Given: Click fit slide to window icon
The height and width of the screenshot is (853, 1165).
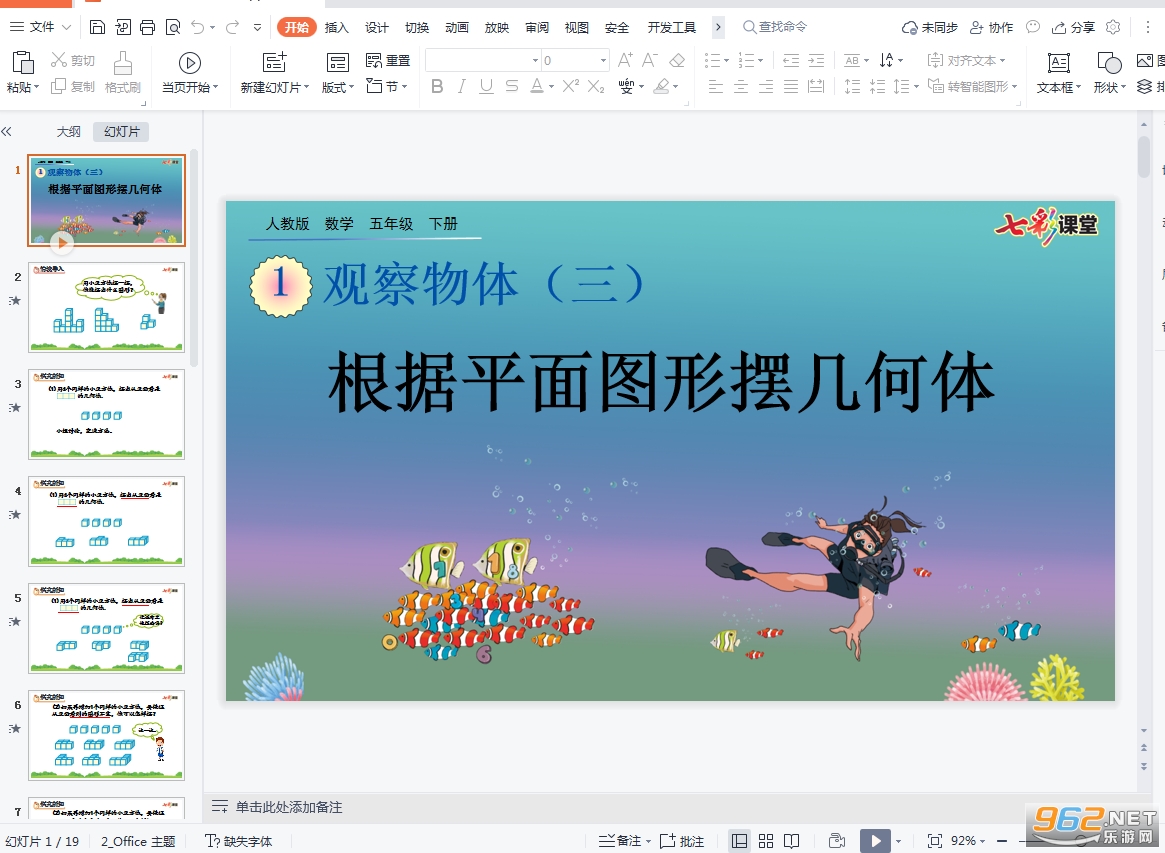Looking at the screenshot, I should pyautogui.click(x=935, y=840).
